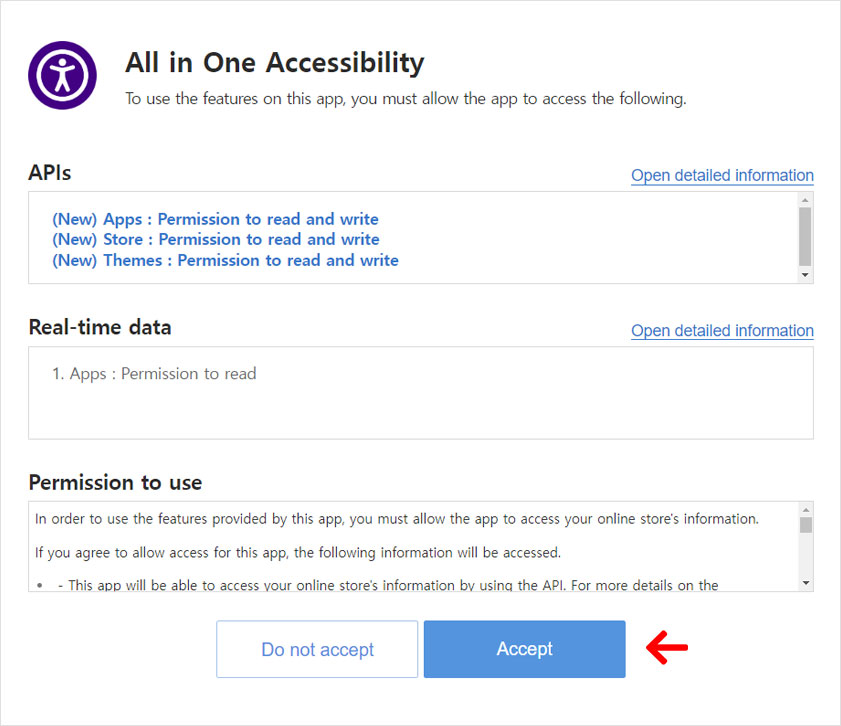Click the All in One Accessibility logo icon
The height and width of the screenshot is (726, 841).
coord(62,75)
